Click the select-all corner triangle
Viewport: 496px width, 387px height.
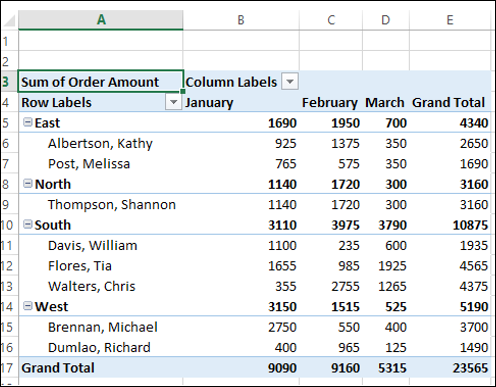(9, 21)
